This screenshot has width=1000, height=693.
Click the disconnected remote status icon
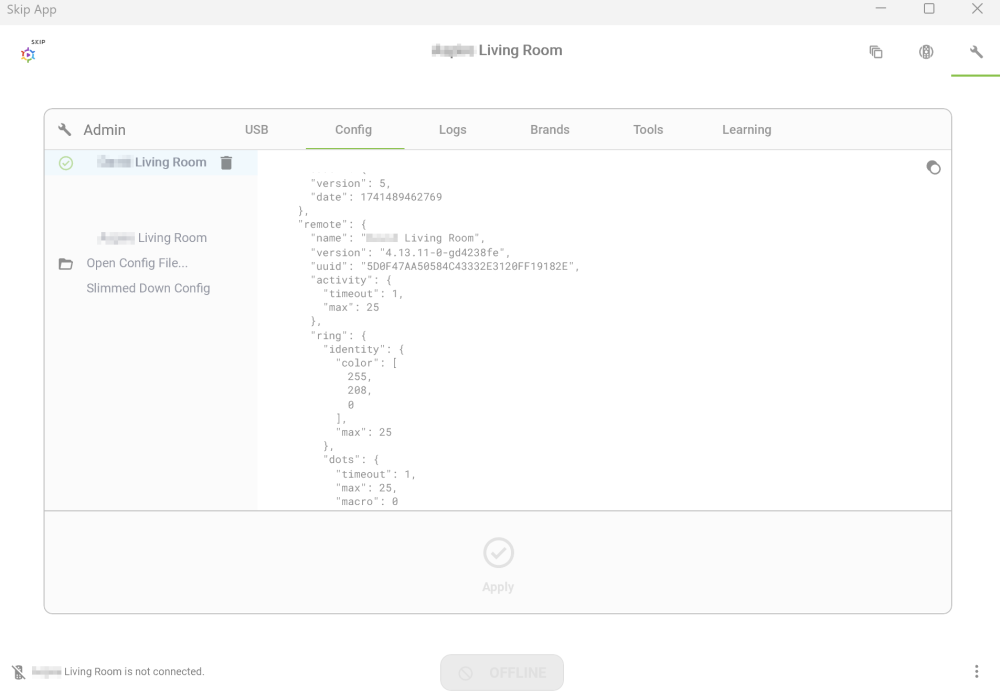click(18, 671)
